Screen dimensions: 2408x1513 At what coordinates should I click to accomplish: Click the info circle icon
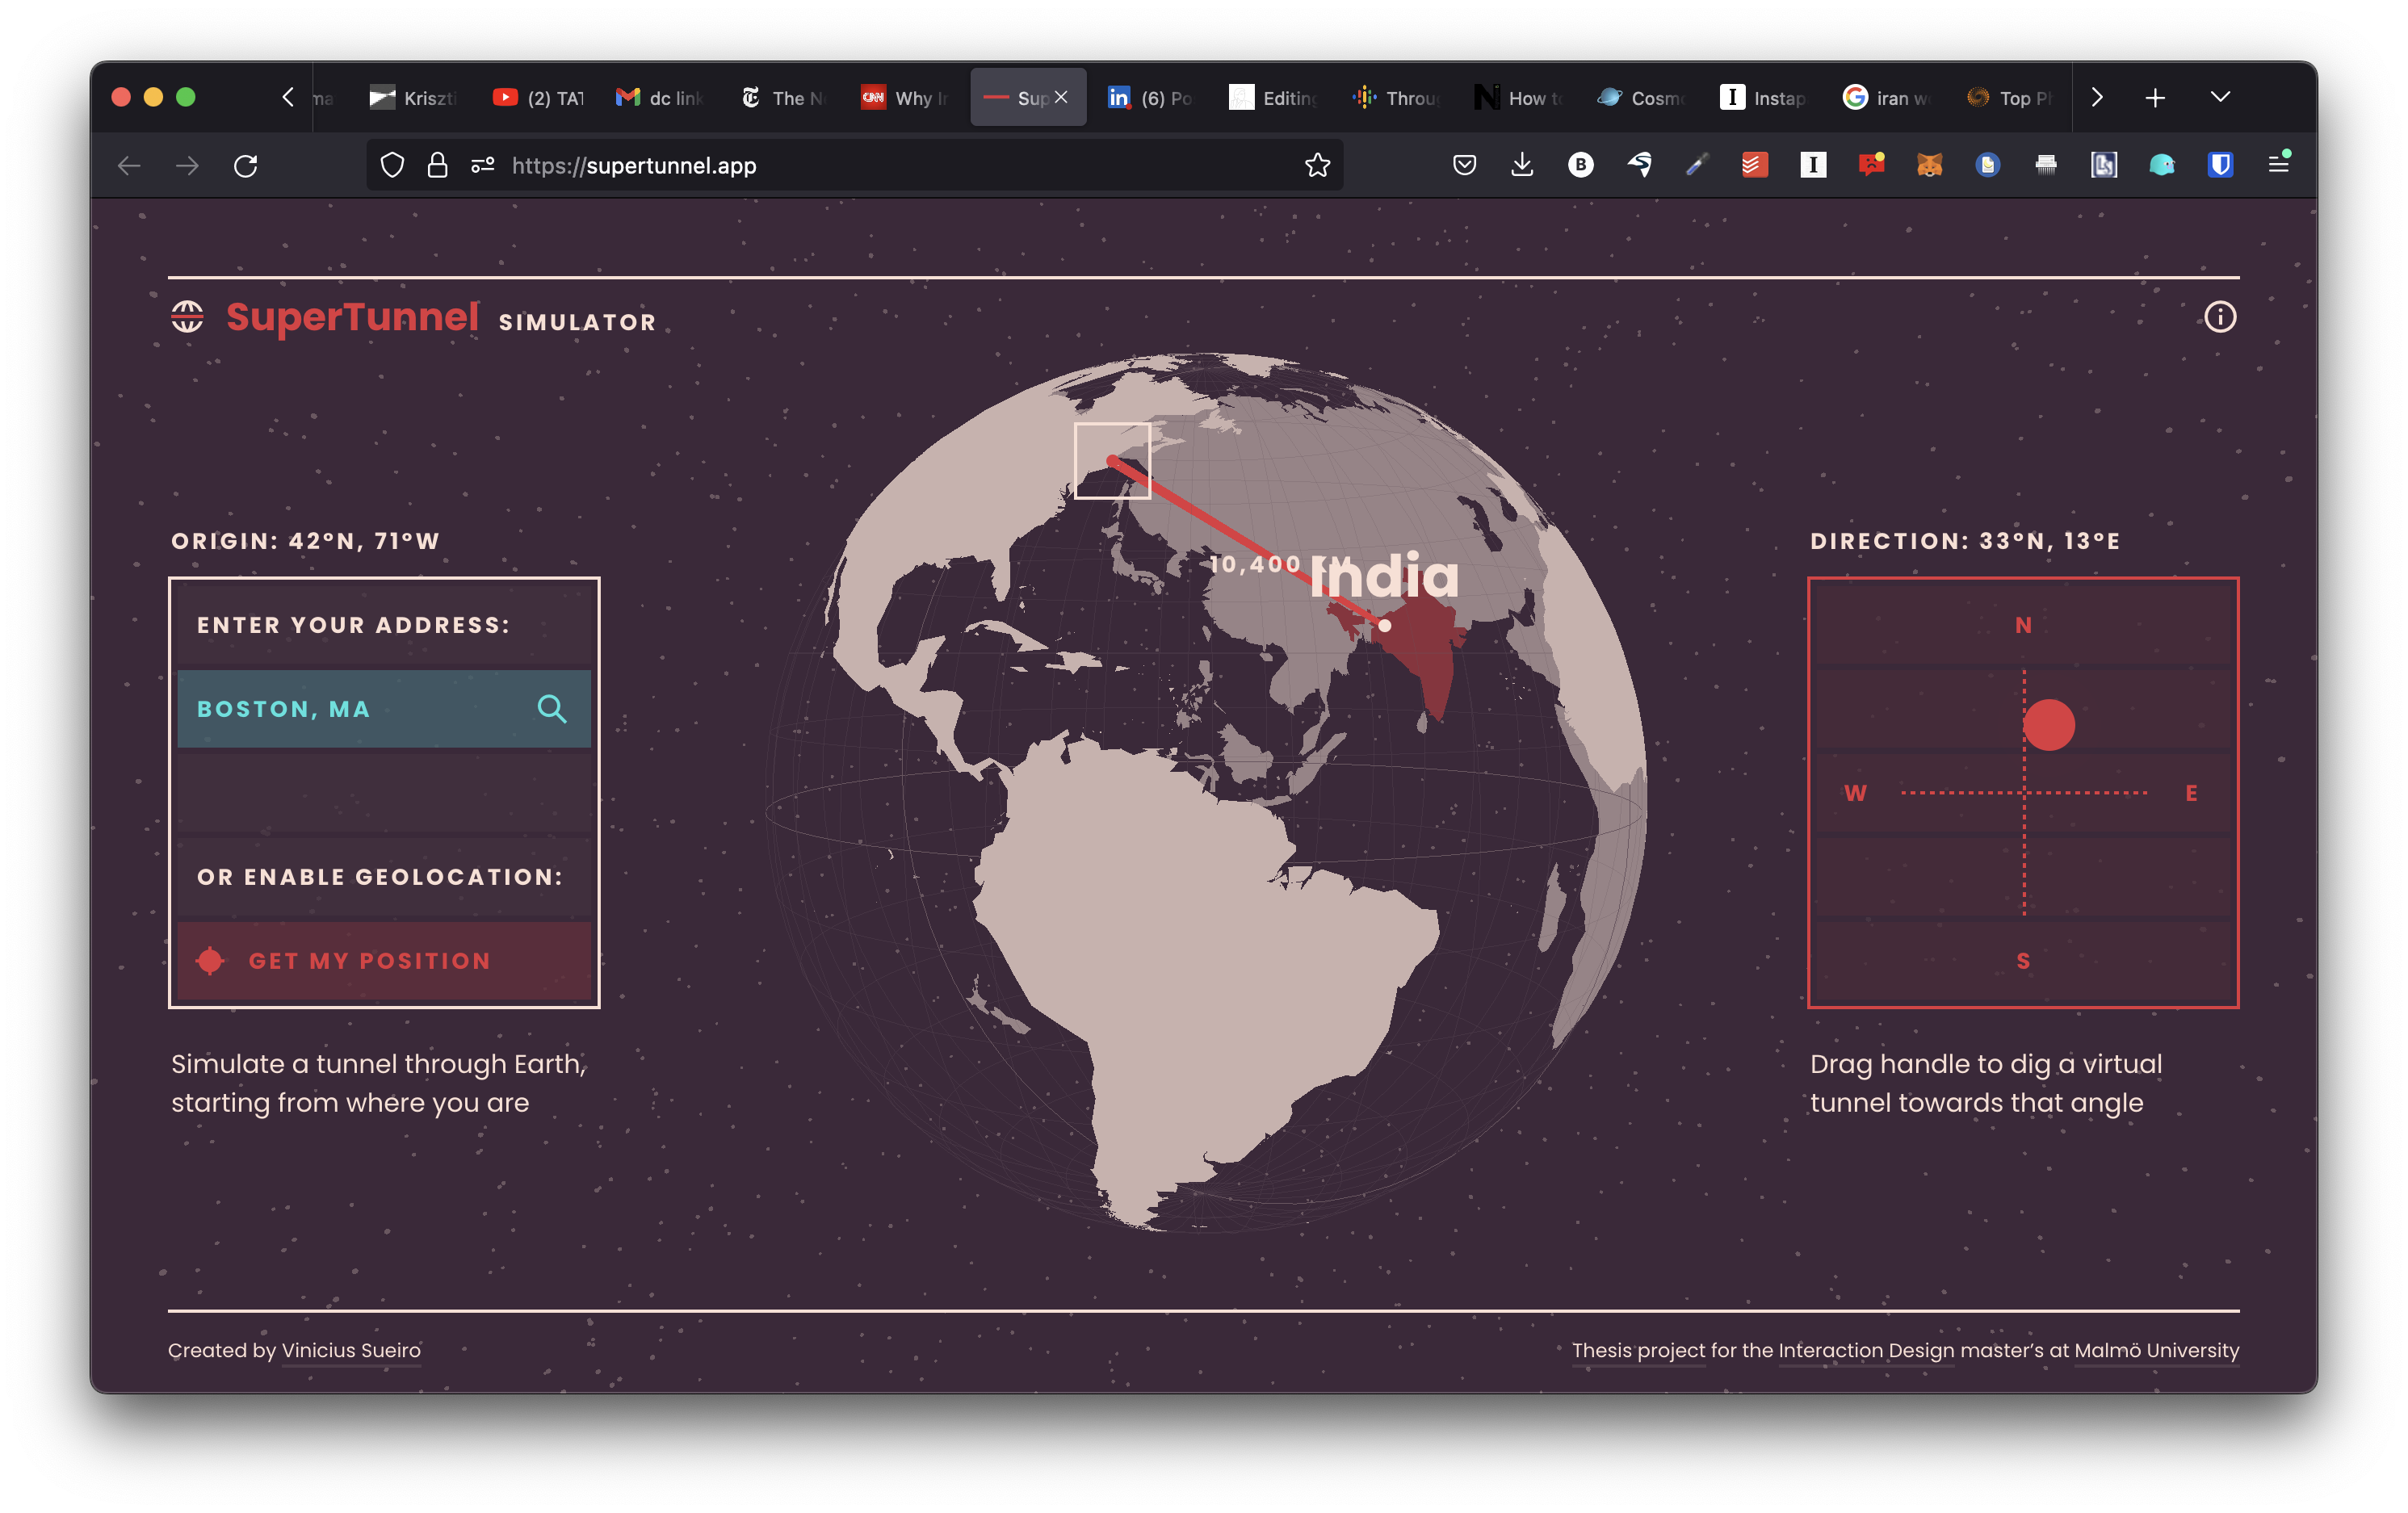pyautogui.click(x=2219, y=317)
